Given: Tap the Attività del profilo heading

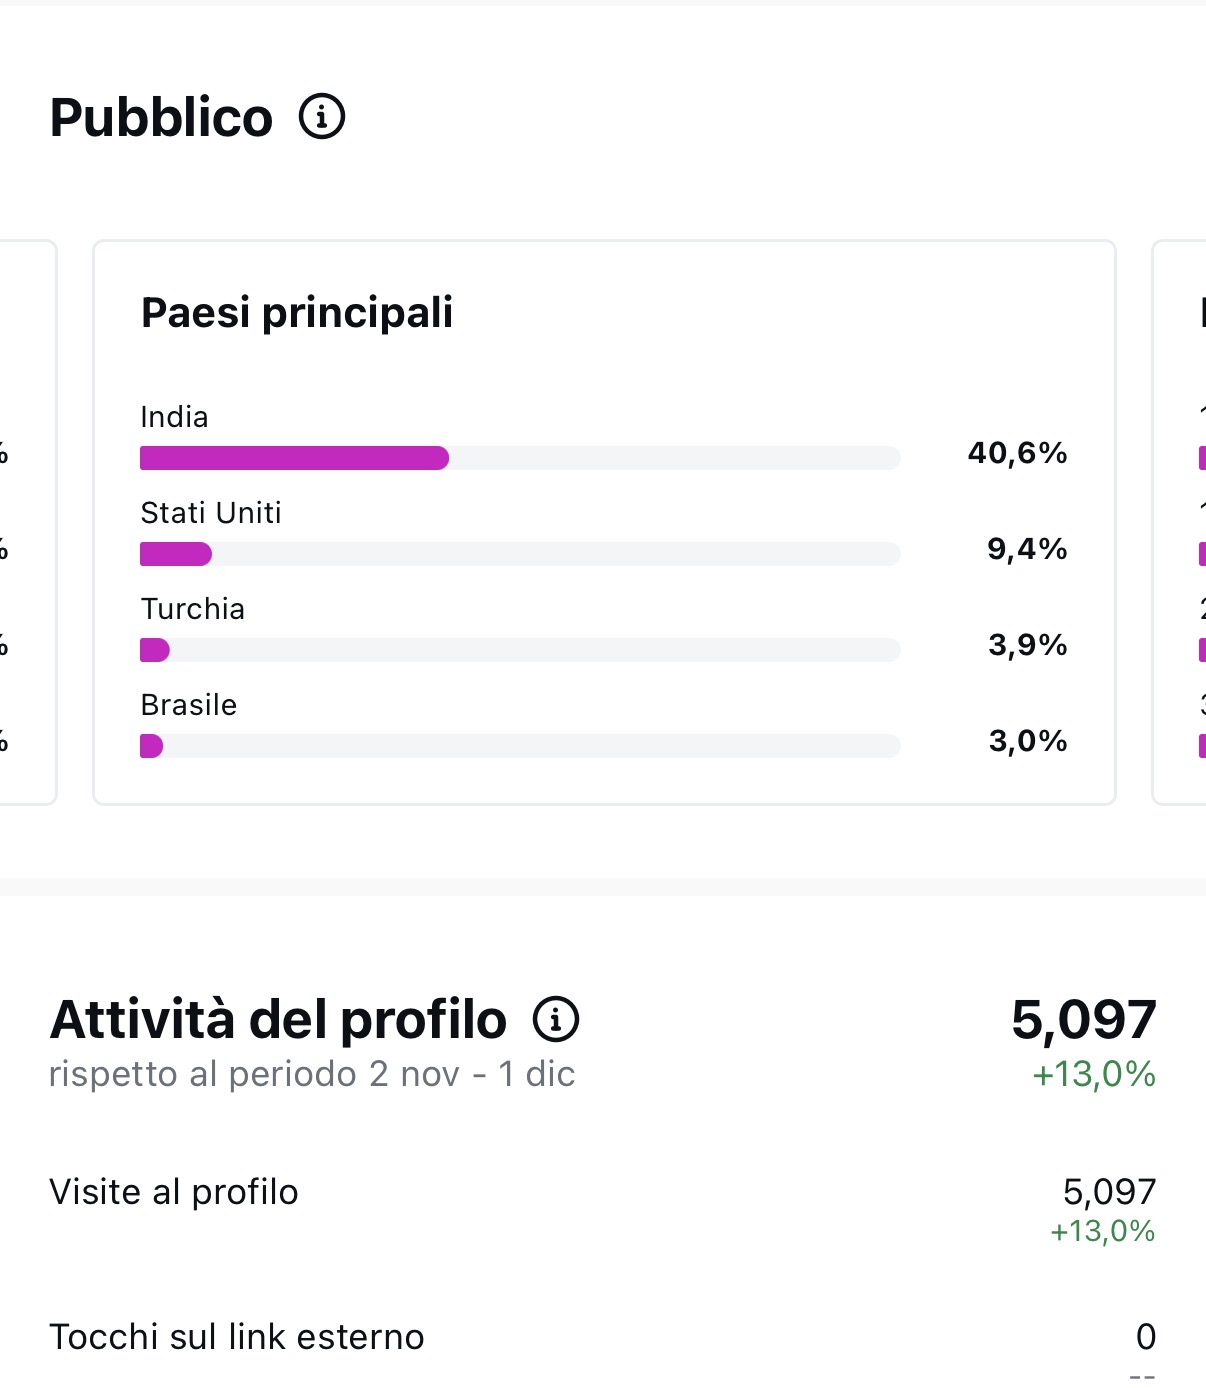Looking at the screenshot, I should point(278,1020).
